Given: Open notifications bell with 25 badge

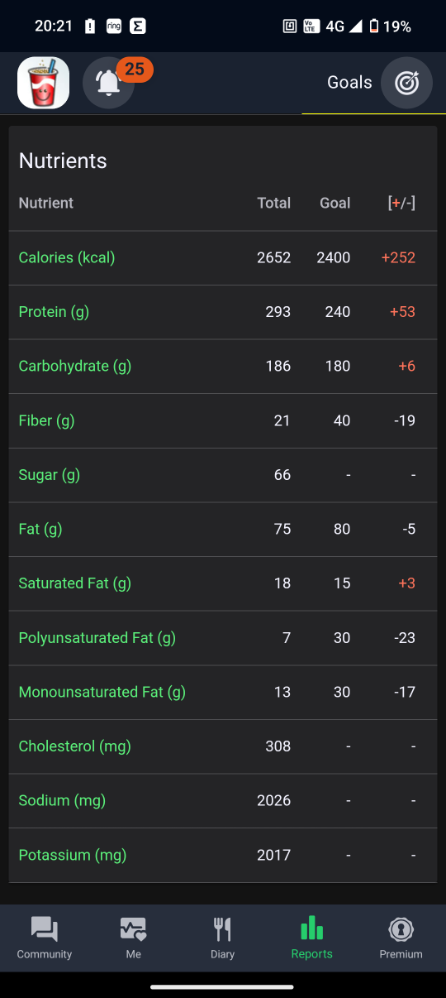Looking at the screenshot, I should tap(109, 83).
